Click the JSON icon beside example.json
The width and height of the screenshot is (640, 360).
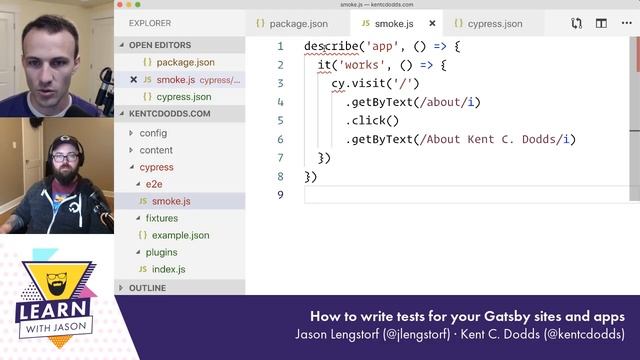point(142,235)
